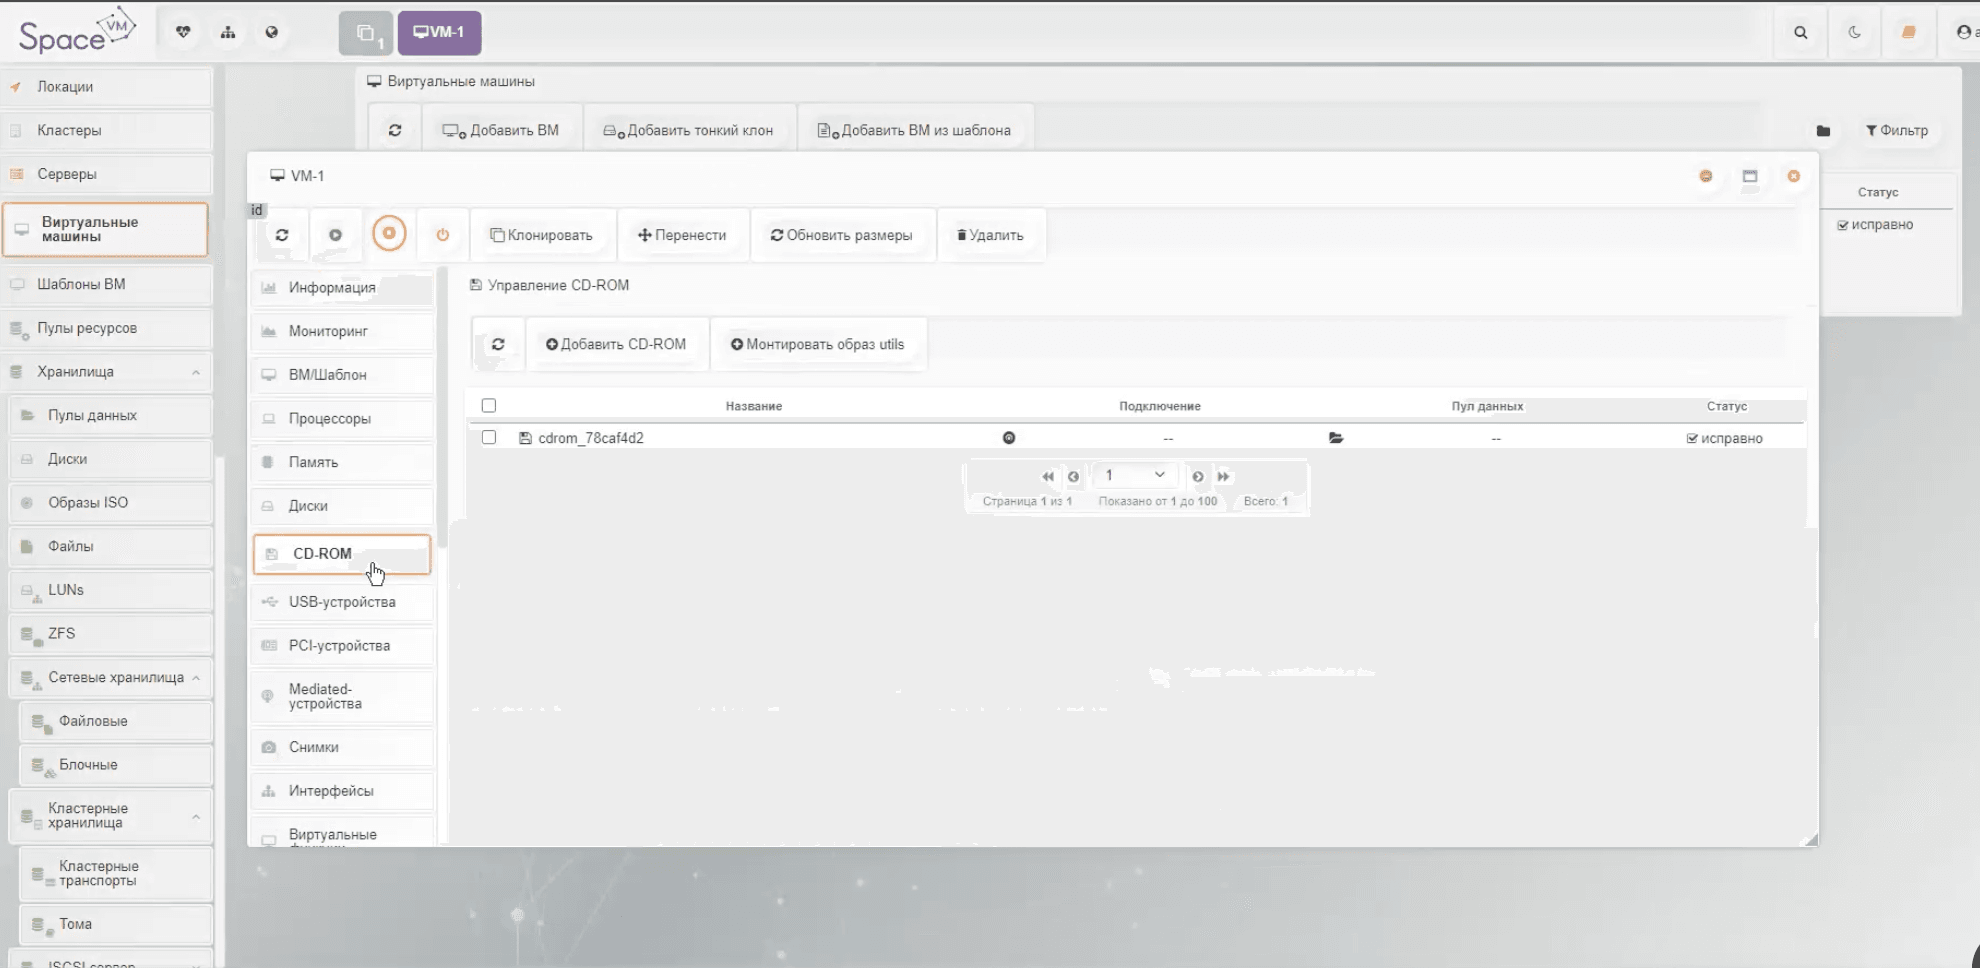
Task: Click the hierarchy tree icon in header
Action: [x=228, y=32]
